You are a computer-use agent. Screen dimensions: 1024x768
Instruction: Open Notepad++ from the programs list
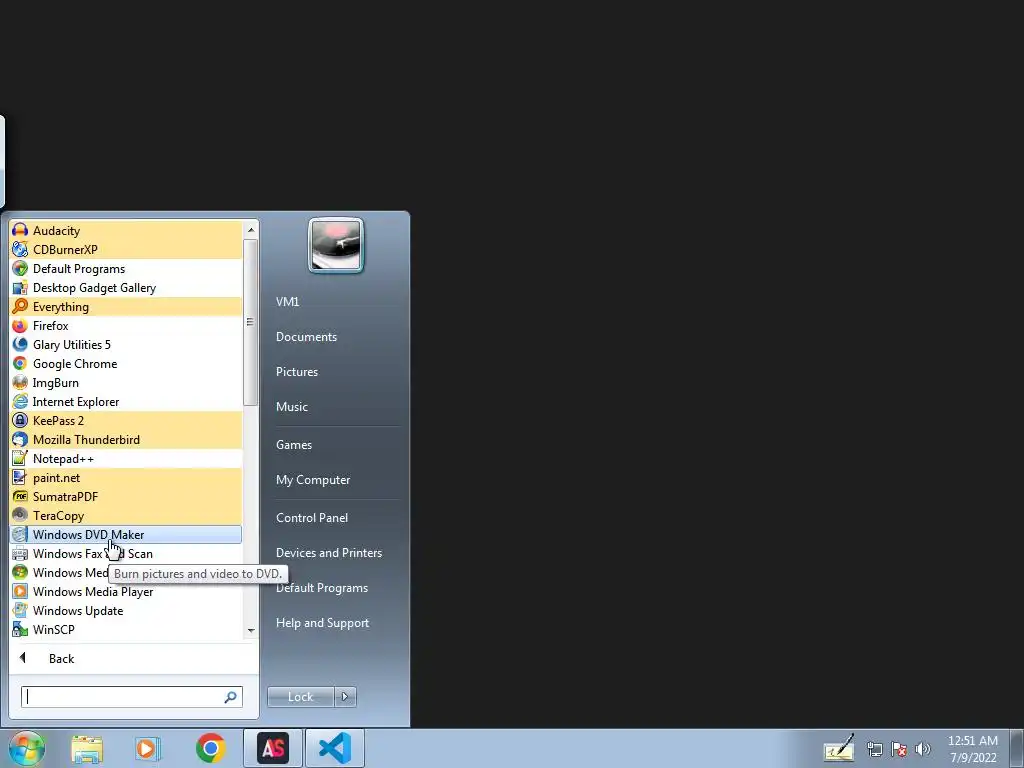(125, 458)
